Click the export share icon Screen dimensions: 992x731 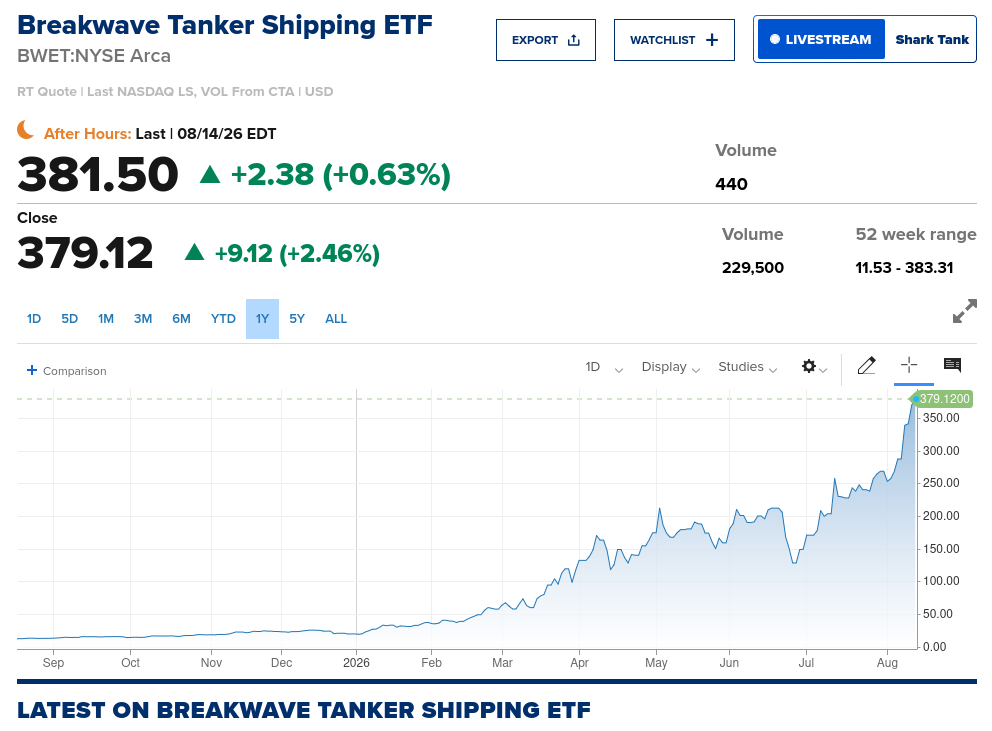(574, 41)
